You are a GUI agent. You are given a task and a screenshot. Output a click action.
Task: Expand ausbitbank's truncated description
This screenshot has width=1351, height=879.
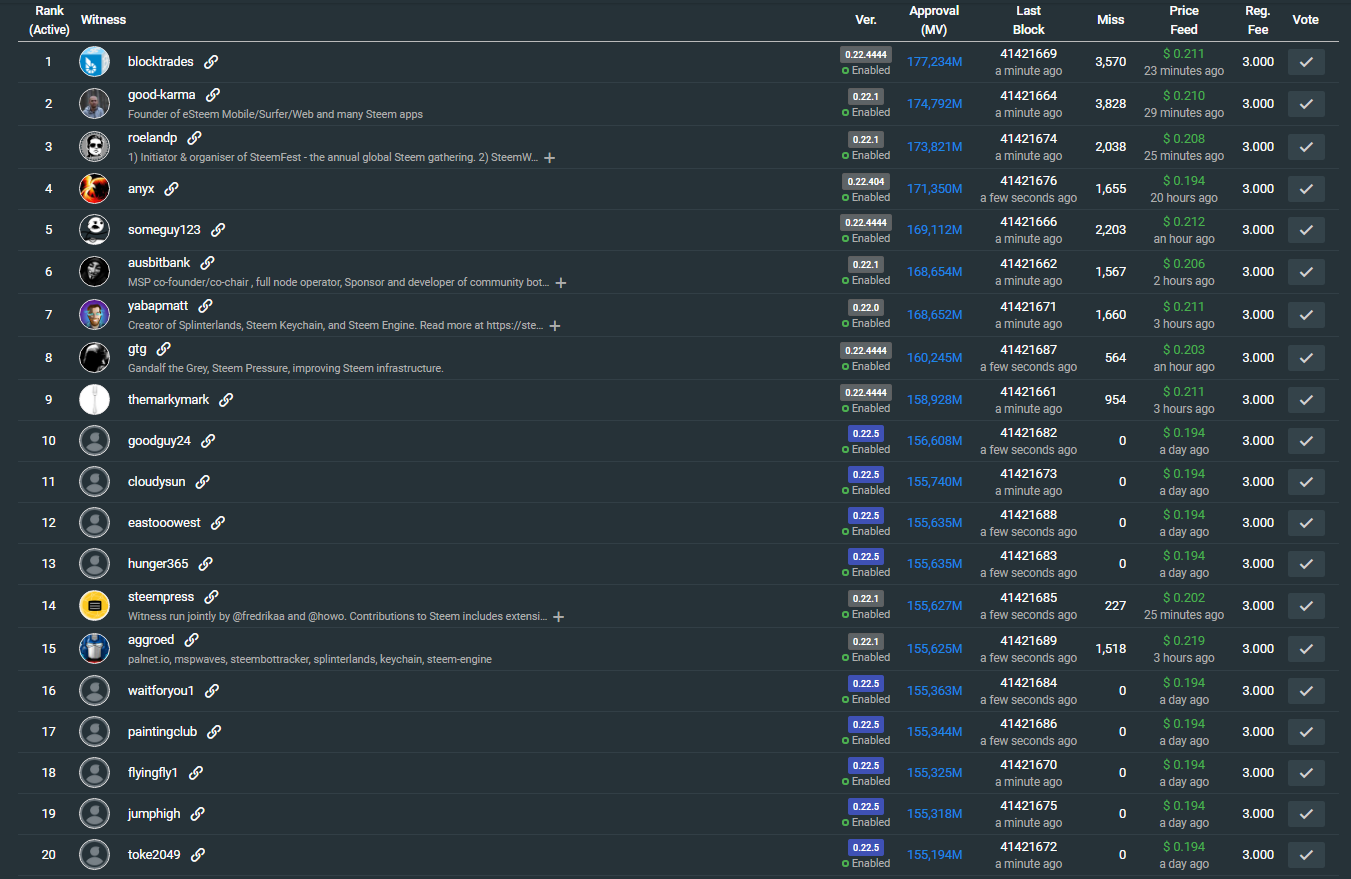click(561, 283)
